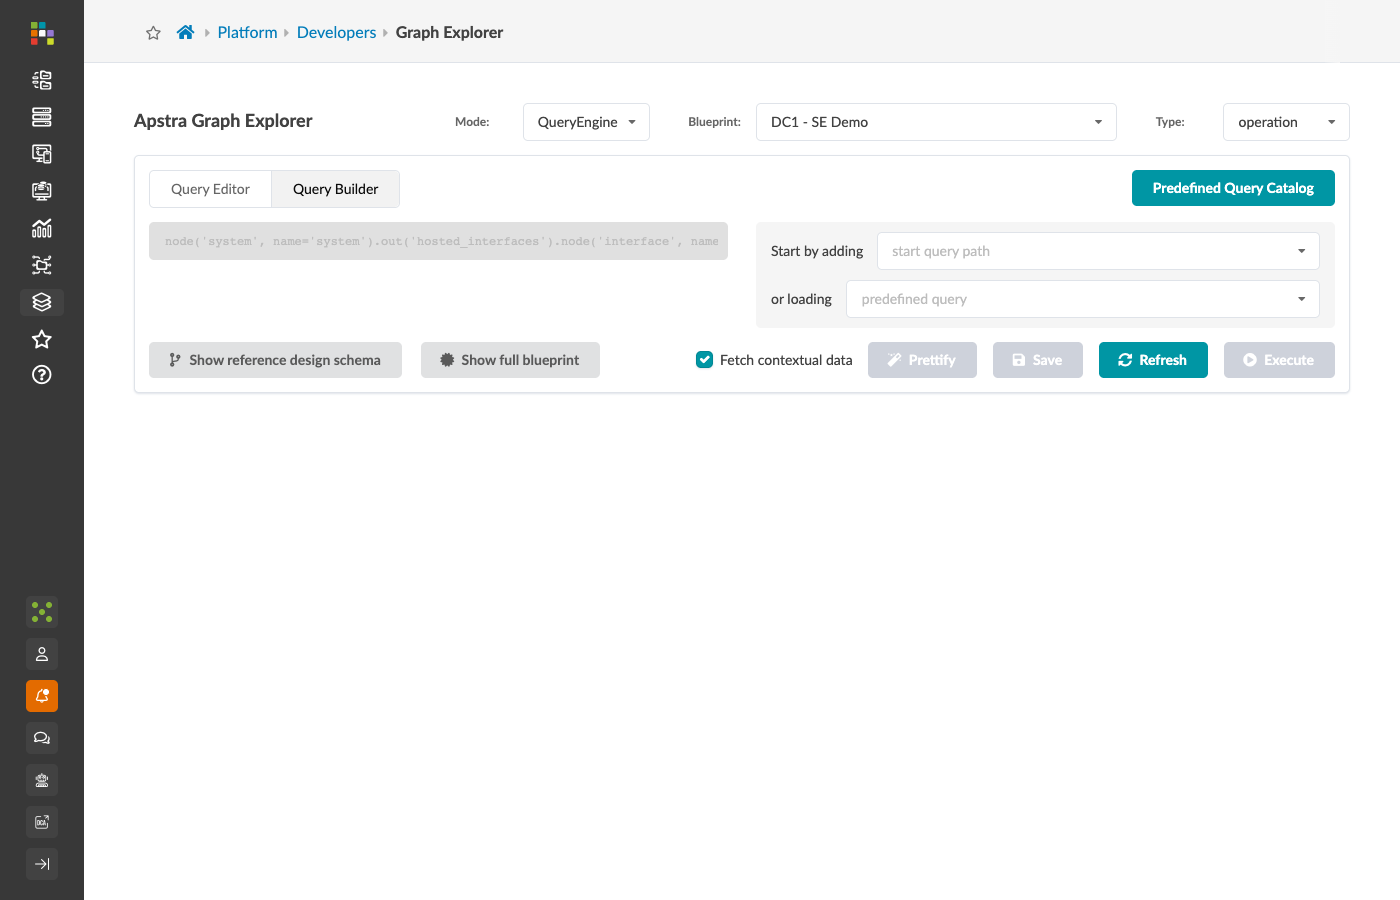Click the Refresh button
1400x900 pixels.
1153,360
